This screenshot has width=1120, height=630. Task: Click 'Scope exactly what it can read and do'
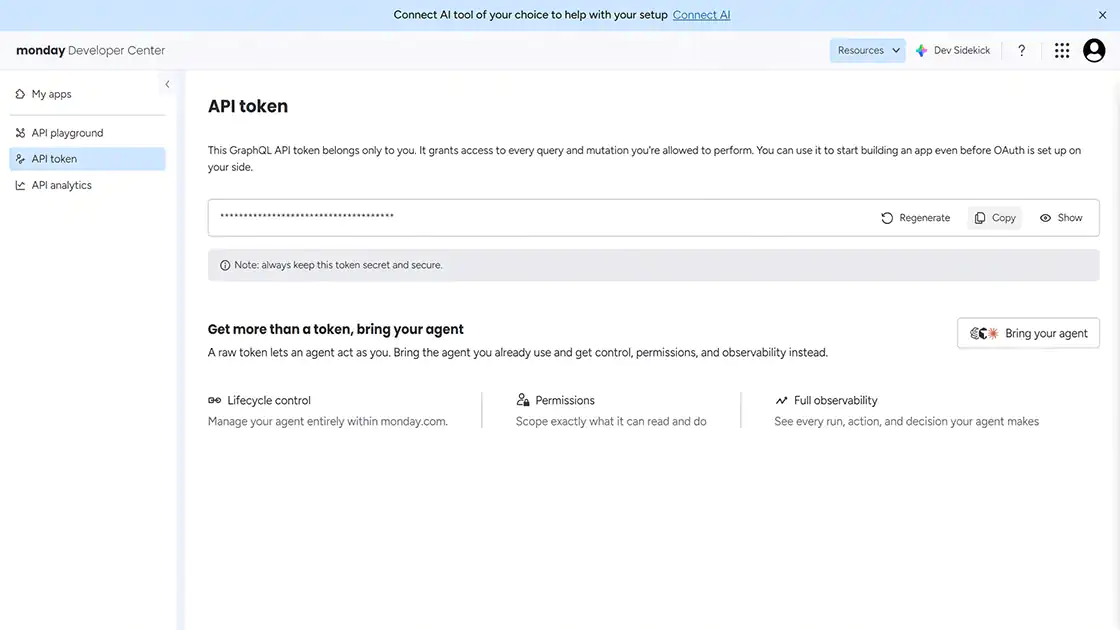coord(611,421)
